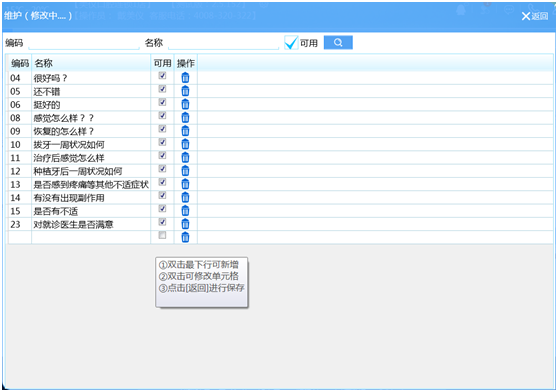558x392 pixels.
Task: Click code cell 23
Action: tap(20, 224)
